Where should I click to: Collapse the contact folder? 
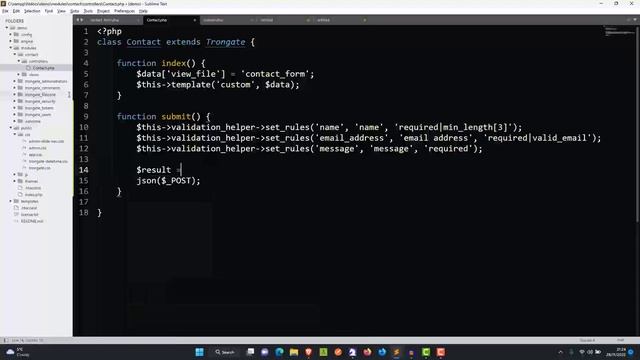pyautogui.click(x=15, y=54)
